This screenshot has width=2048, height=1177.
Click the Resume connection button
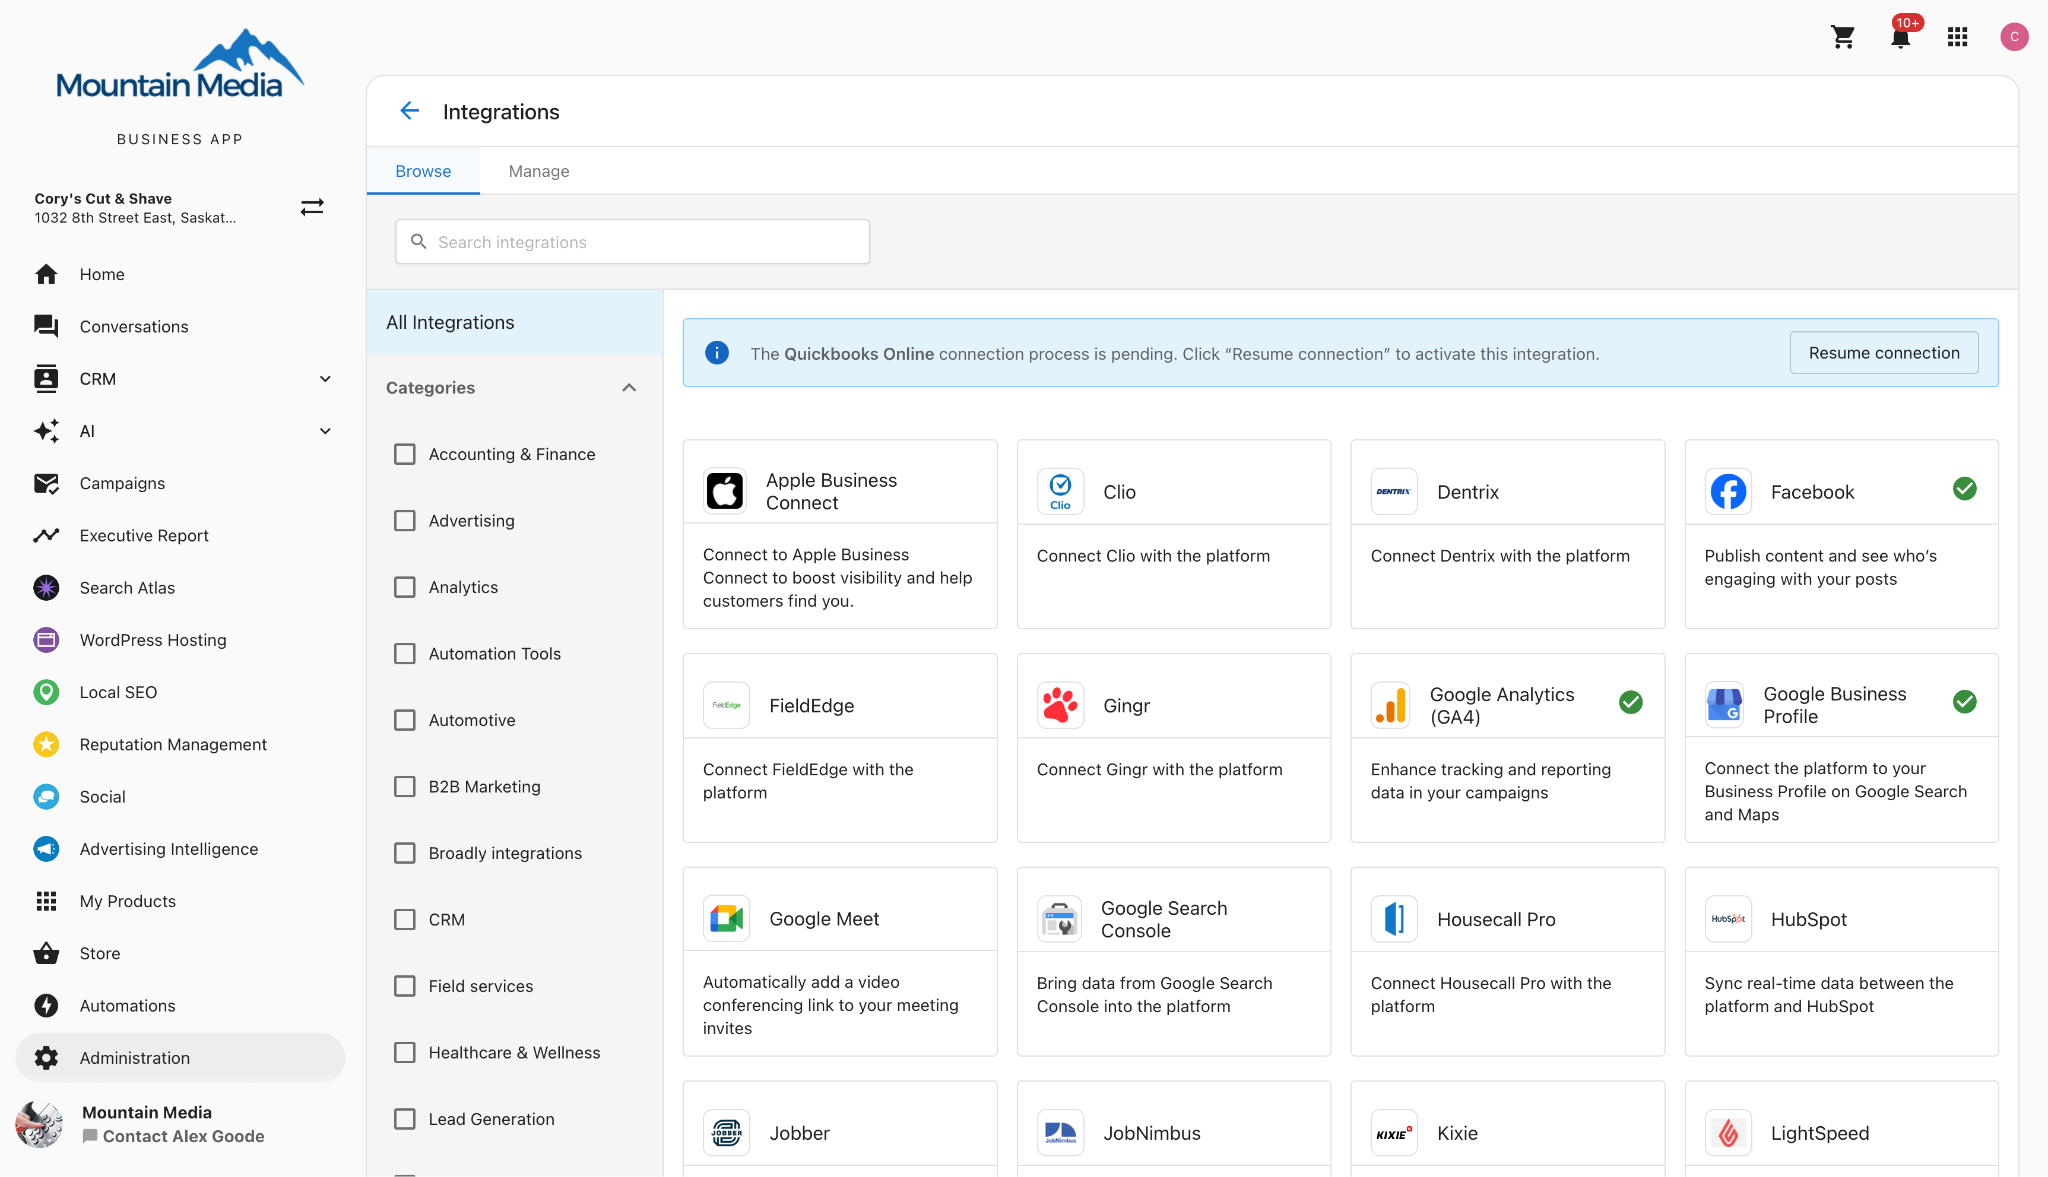[1883, 352]
